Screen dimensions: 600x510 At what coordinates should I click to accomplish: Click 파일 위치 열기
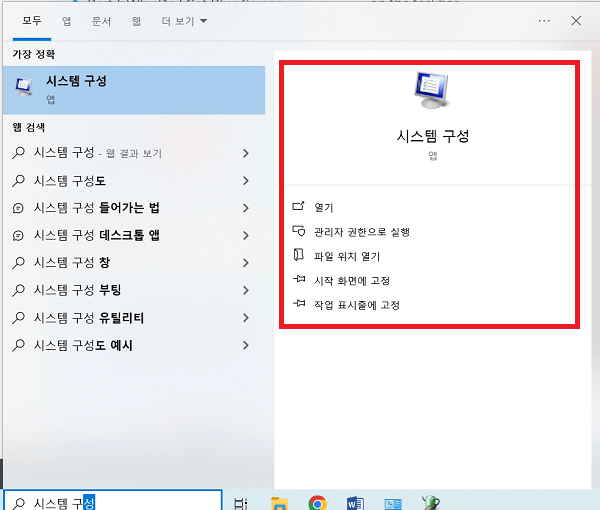point(347,256)
